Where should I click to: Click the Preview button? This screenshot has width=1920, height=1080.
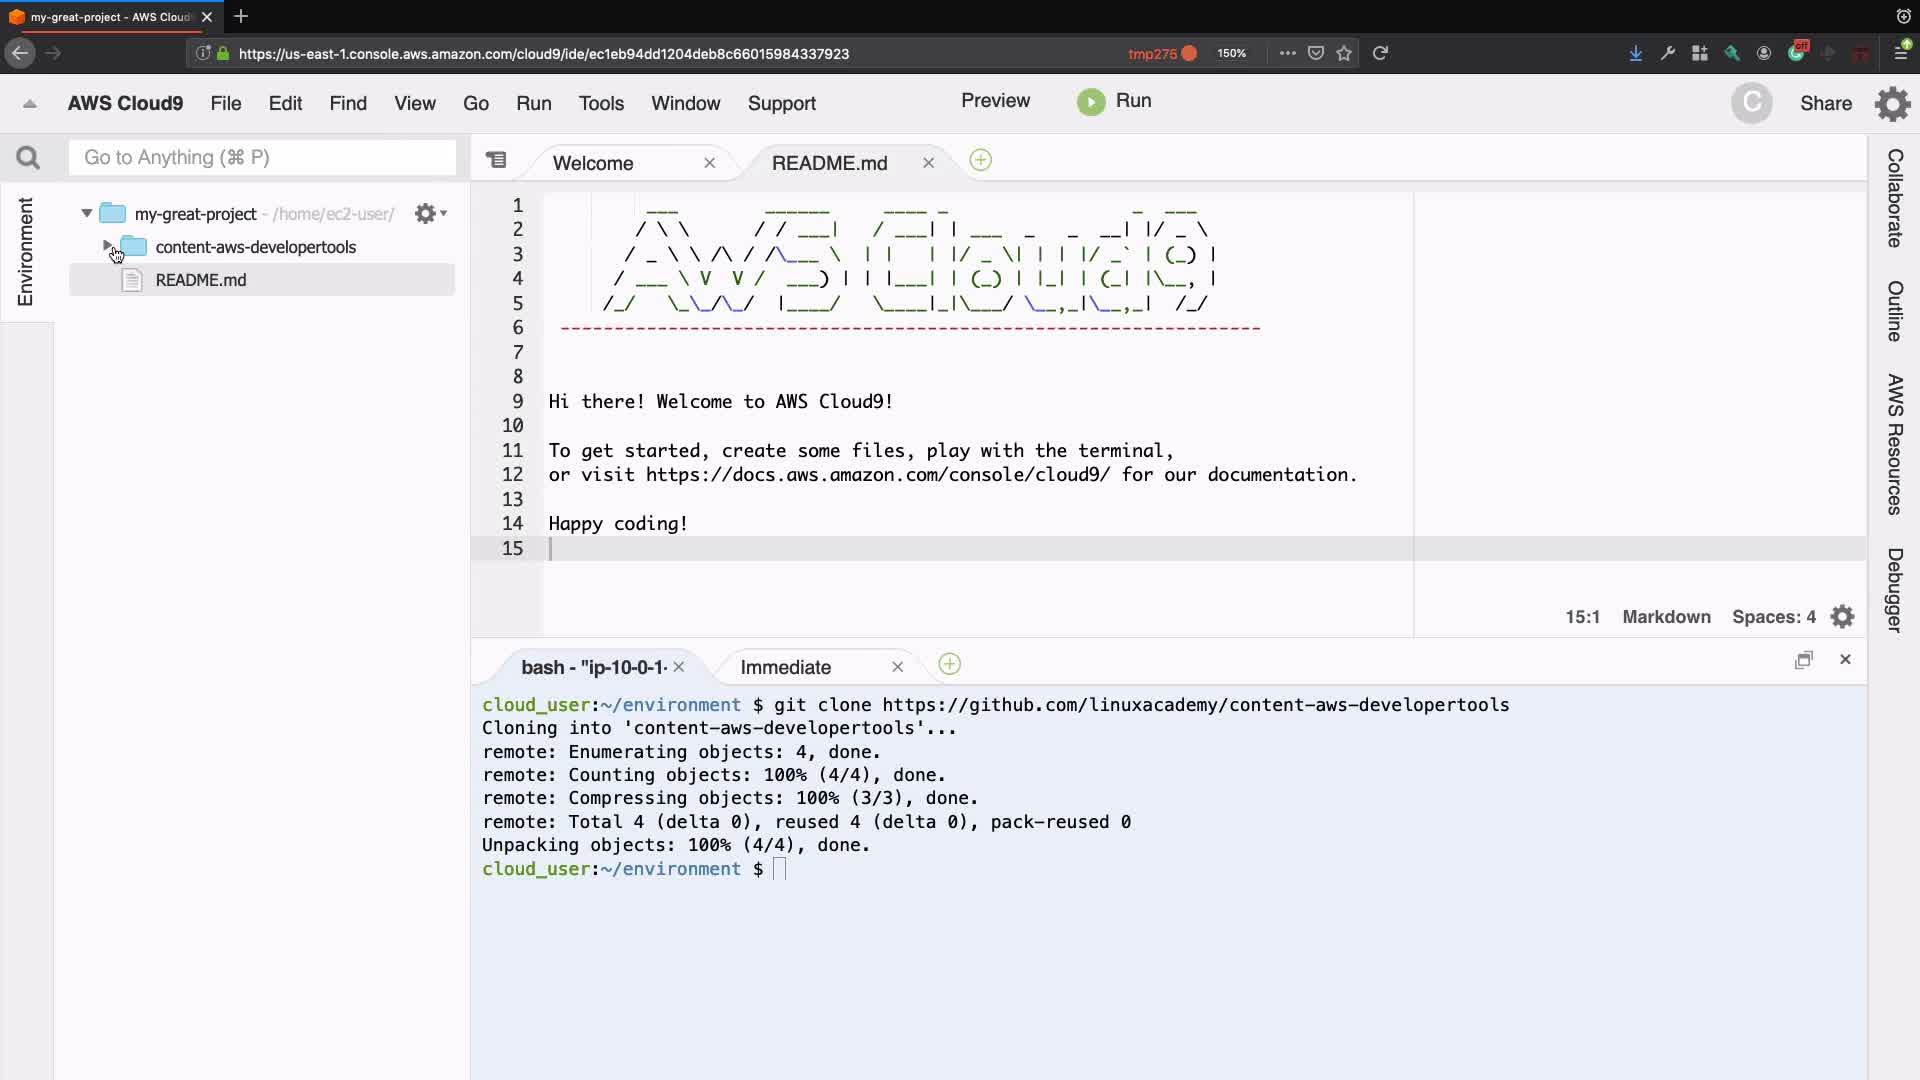[x=994, y=101]
